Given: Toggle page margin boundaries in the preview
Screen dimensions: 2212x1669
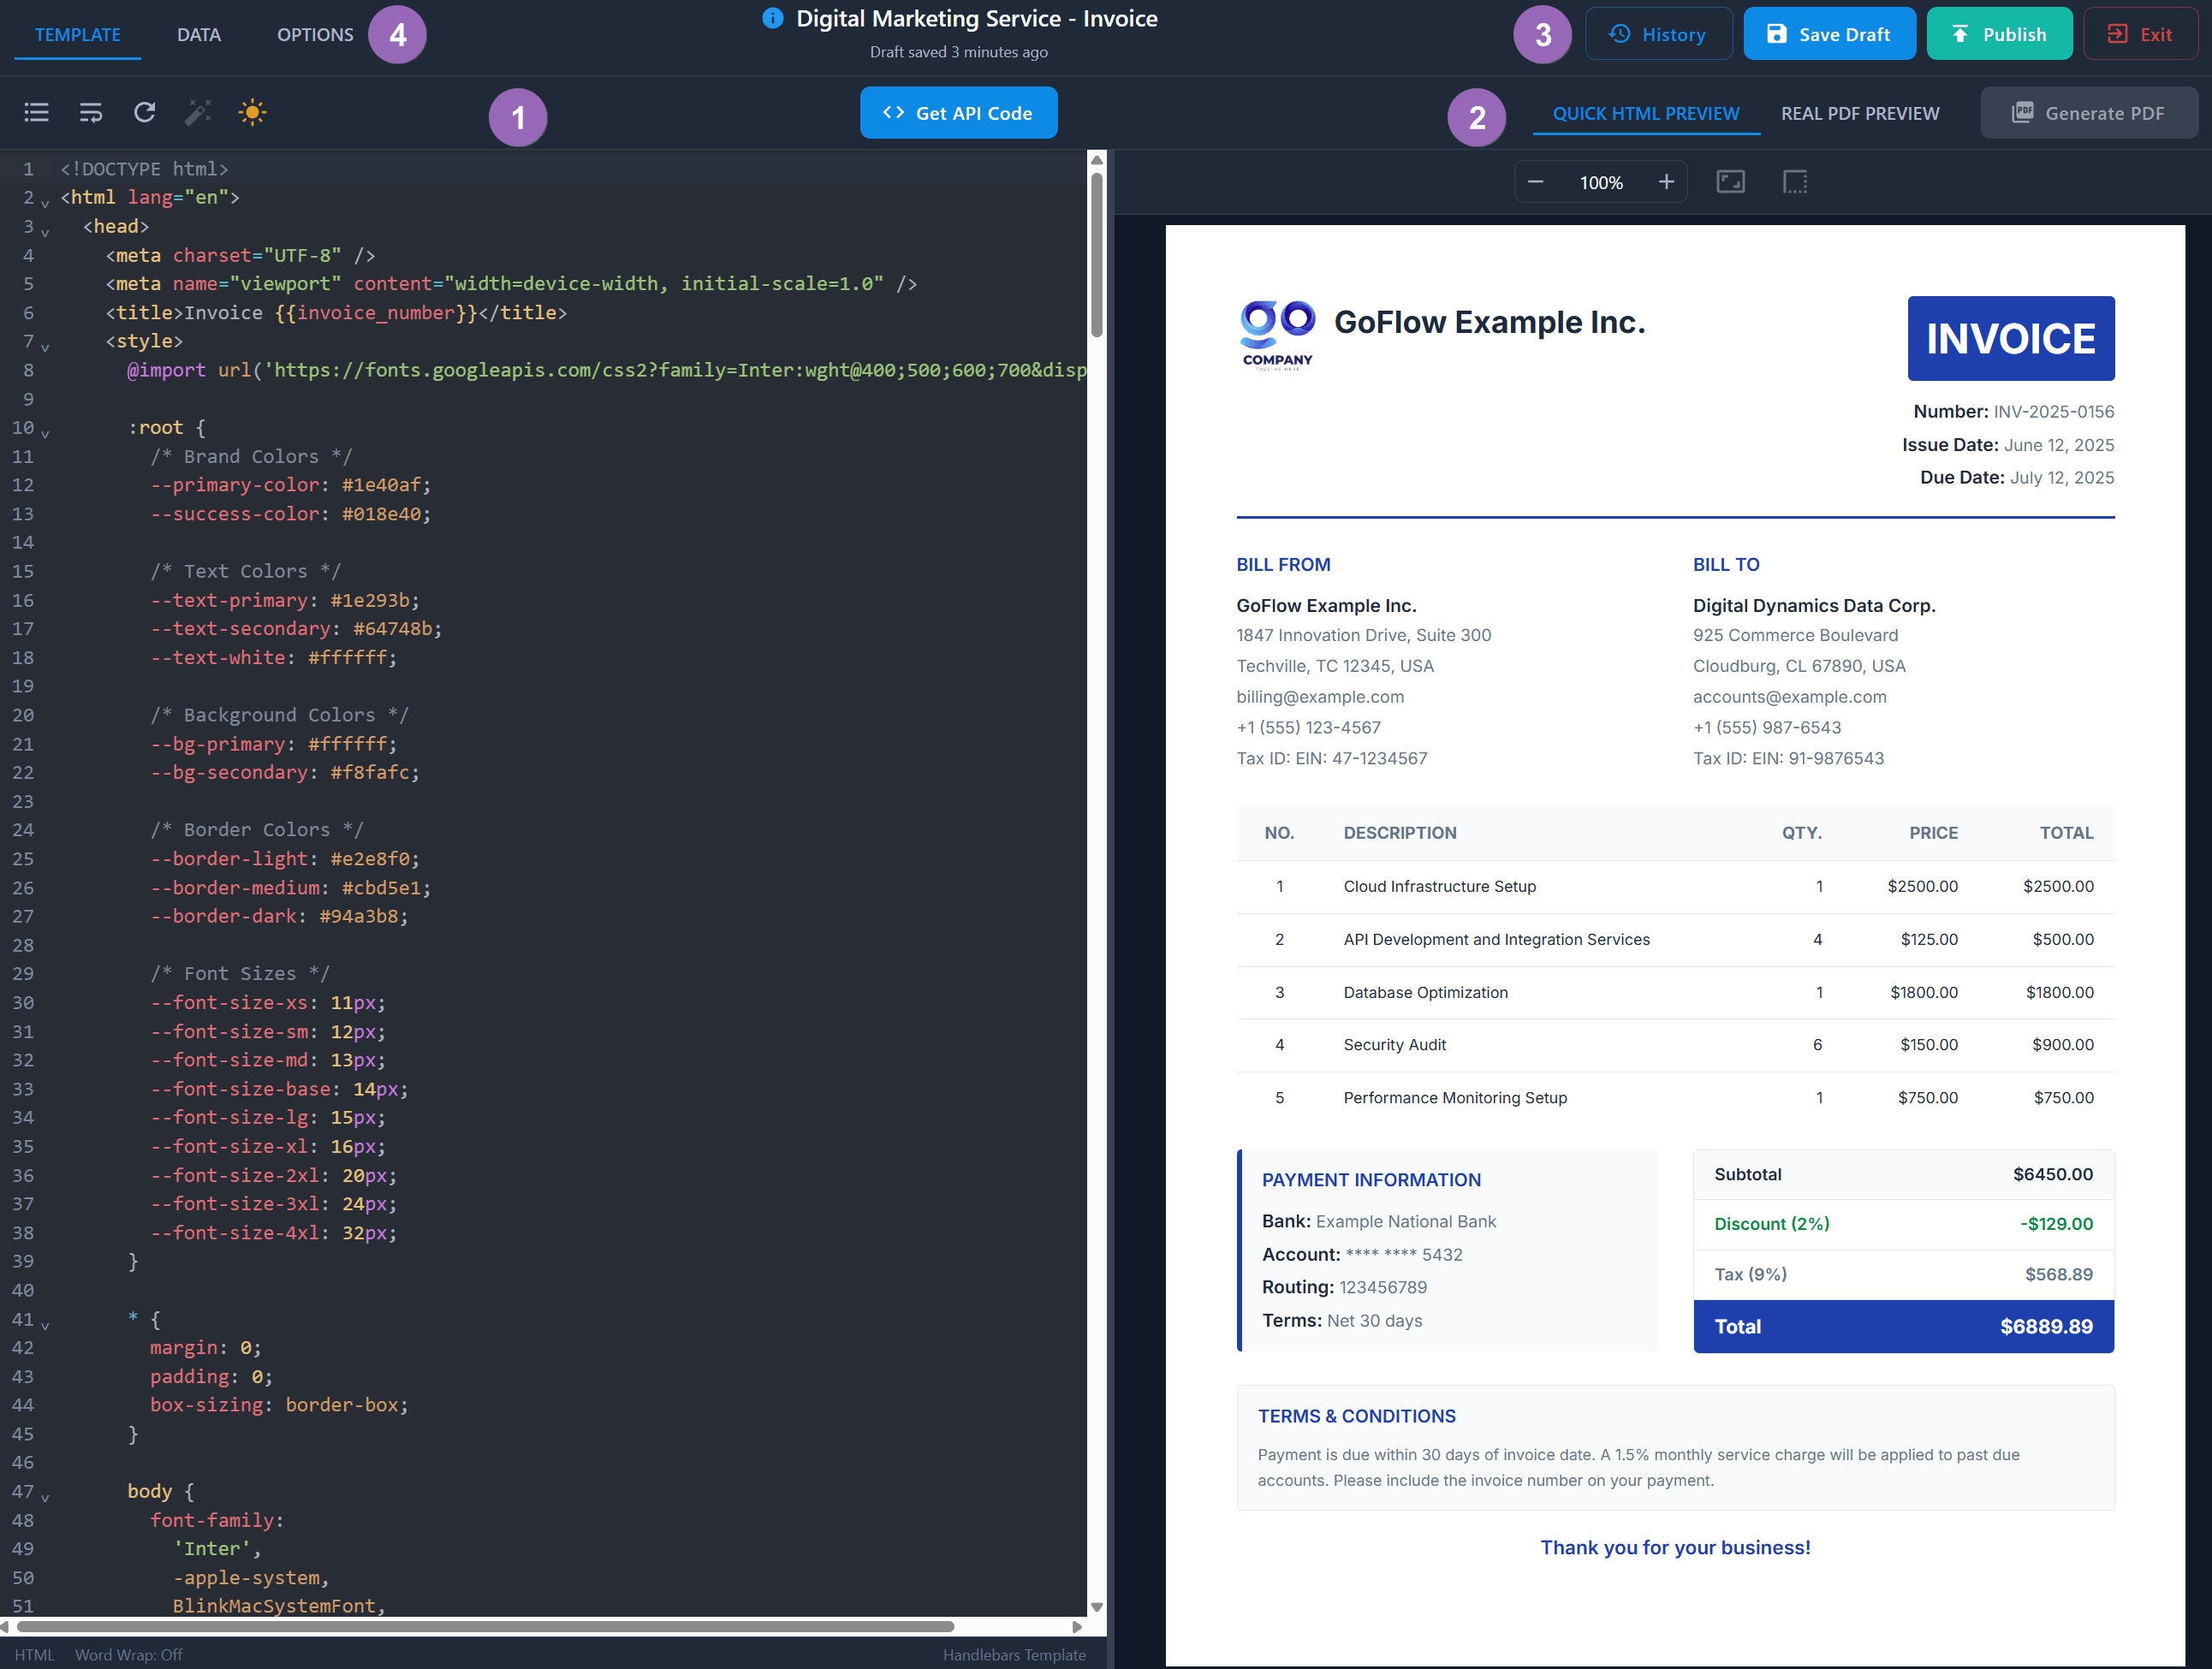Looking at the screenshot, I should pyautogui.click(x=1794, y=182).
